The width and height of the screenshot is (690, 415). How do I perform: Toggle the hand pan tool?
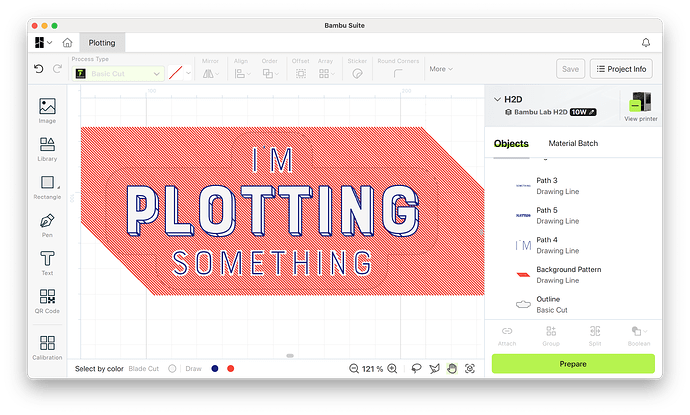pyautogui.click(x=452, y=369)
